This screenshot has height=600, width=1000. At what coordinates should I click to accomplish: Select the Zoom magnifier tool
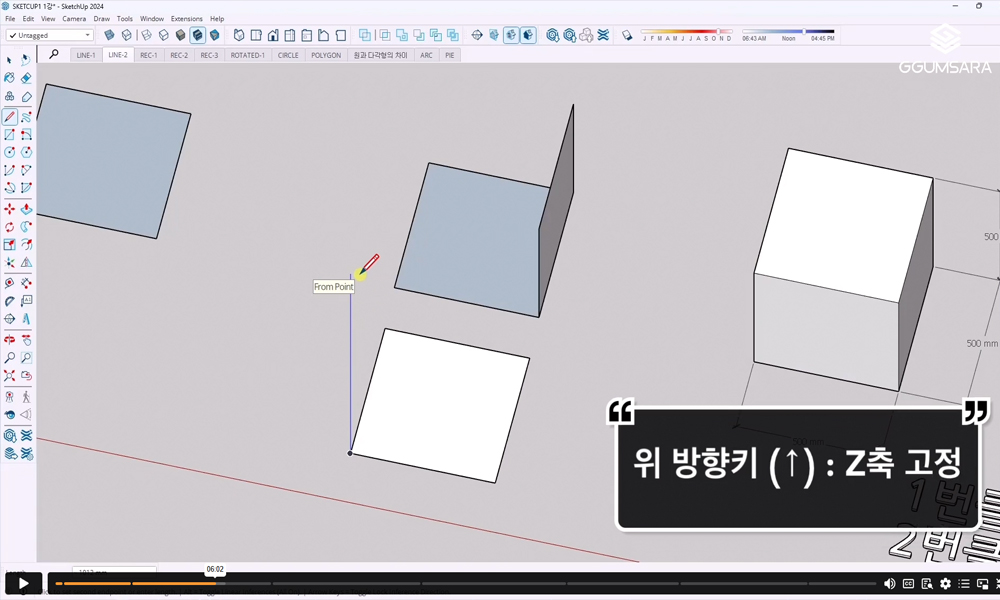(10, 358)
